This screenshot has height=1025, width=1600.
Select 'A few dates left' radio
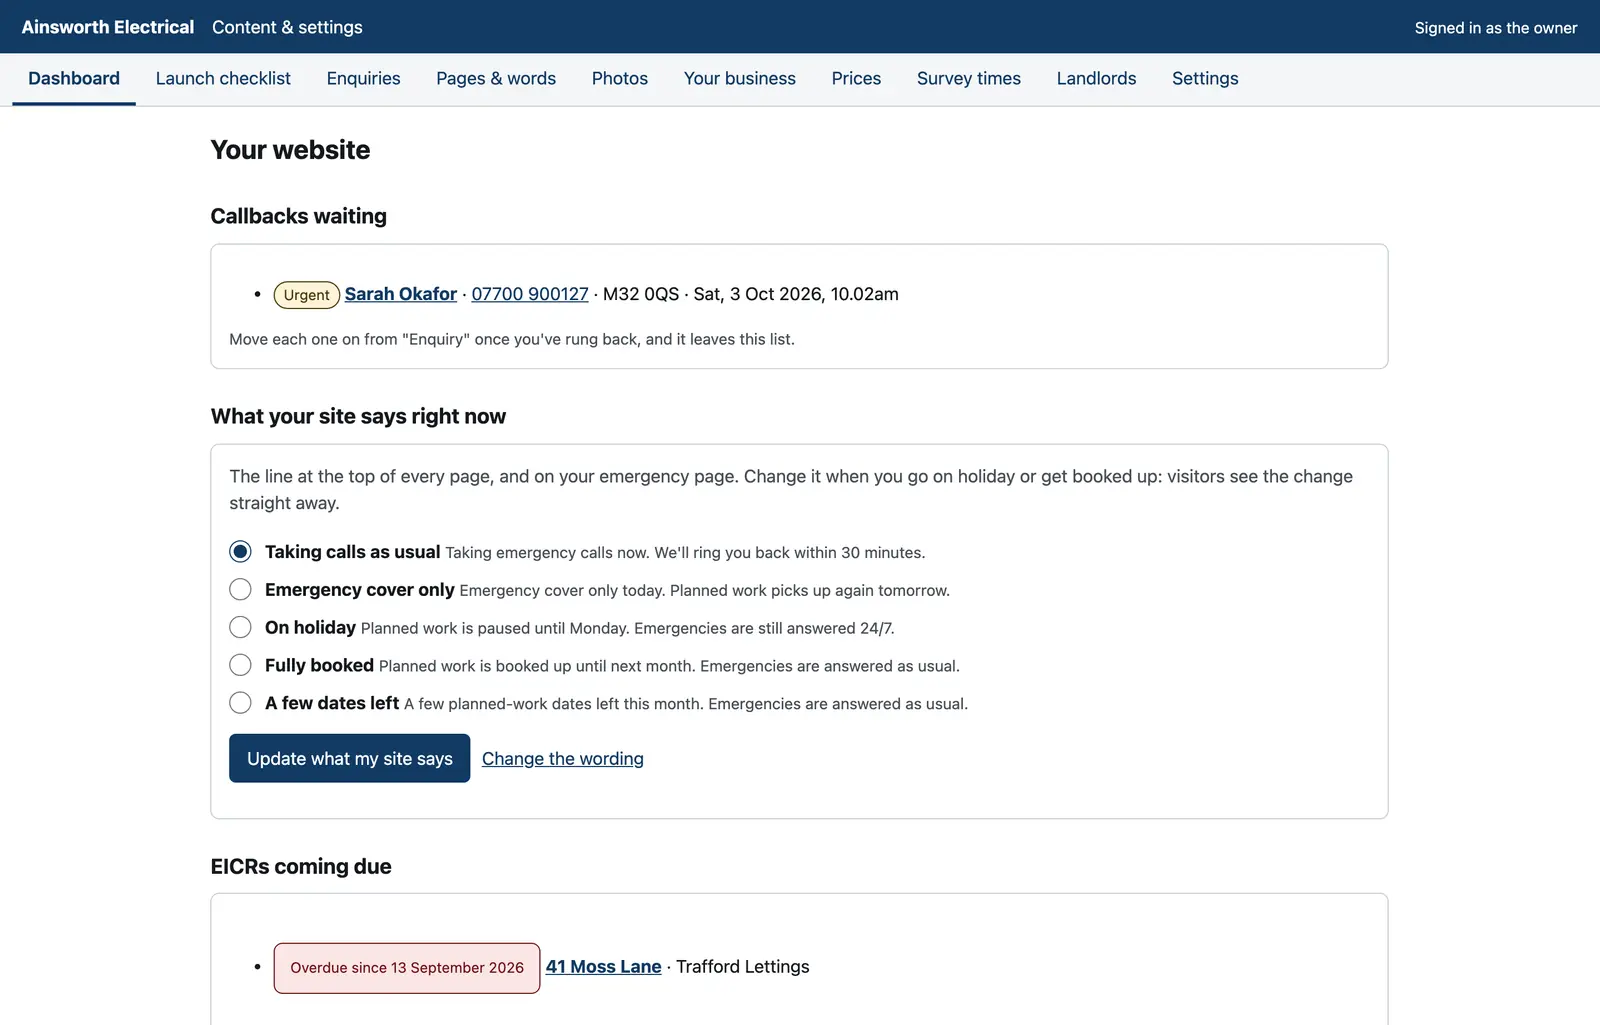(240, 703)
